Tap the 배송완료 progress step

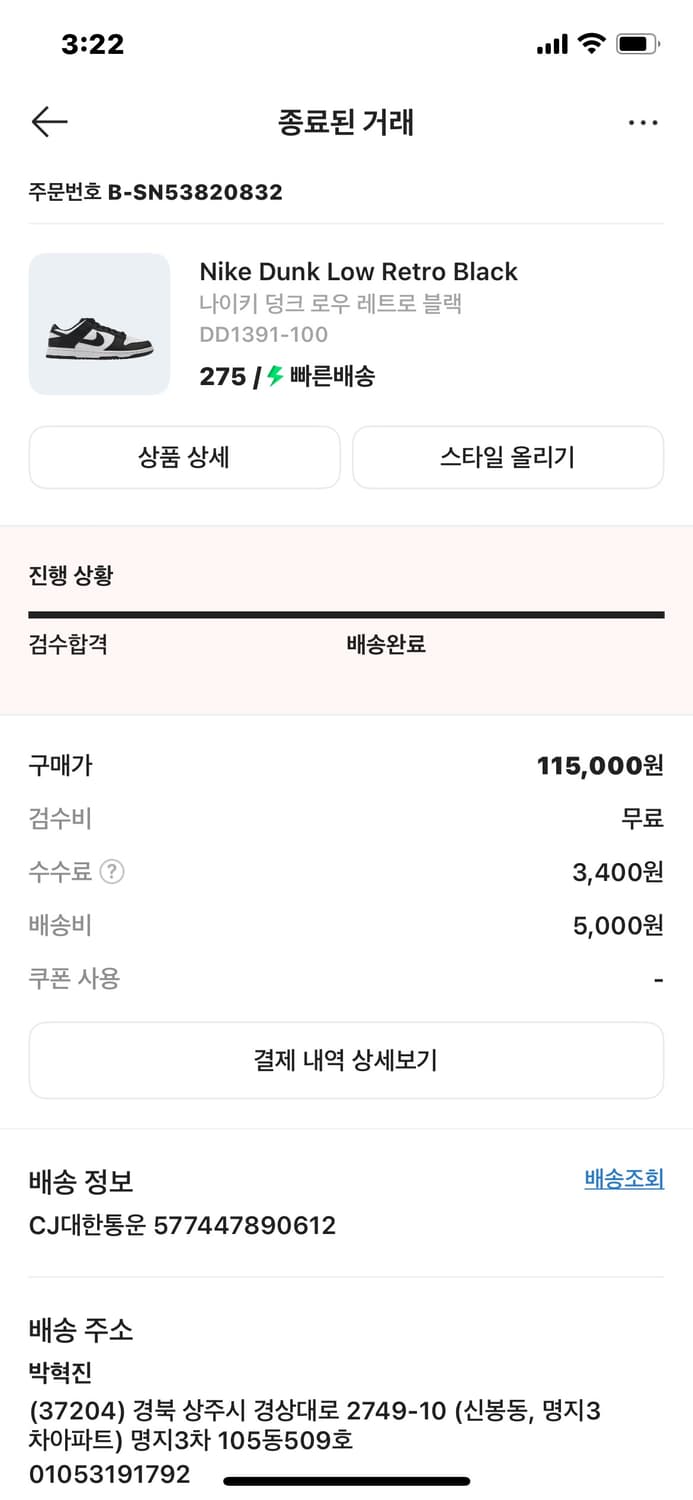tap(386, 644)
